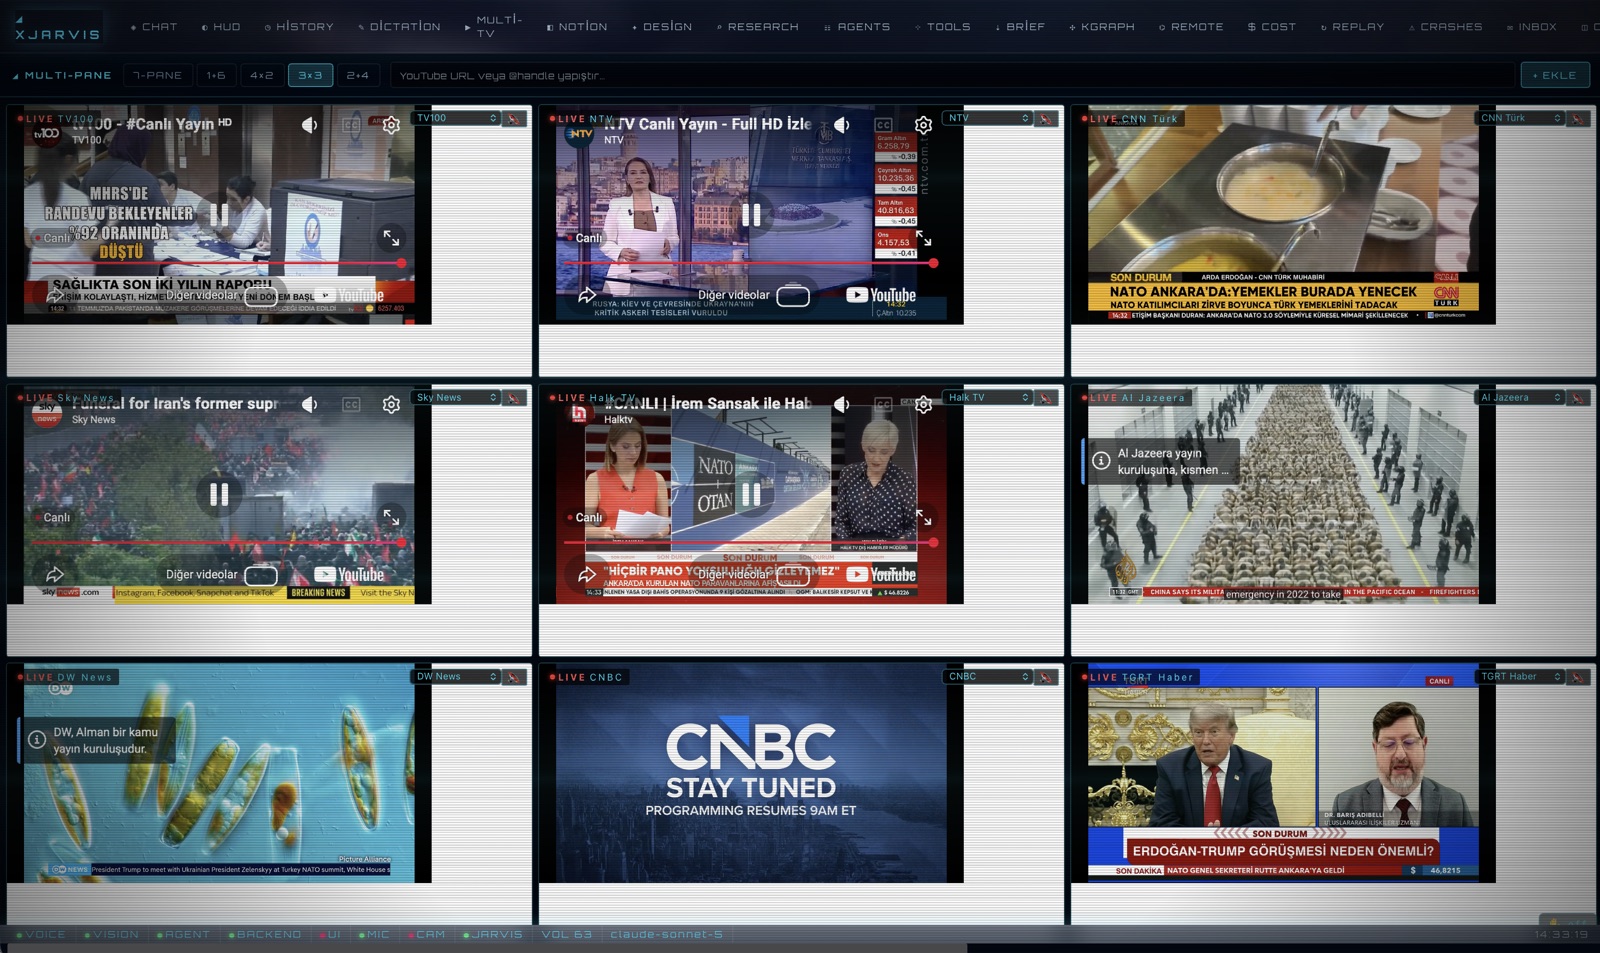Open settings gear on the NTV player
The width and height of the screenshot is (1600, 953).
(923, 125)
